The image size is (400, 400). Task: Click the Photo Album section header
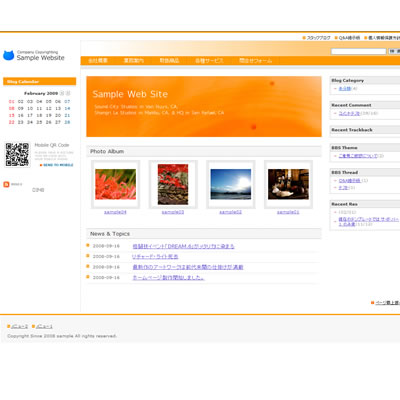coord(204,151)
